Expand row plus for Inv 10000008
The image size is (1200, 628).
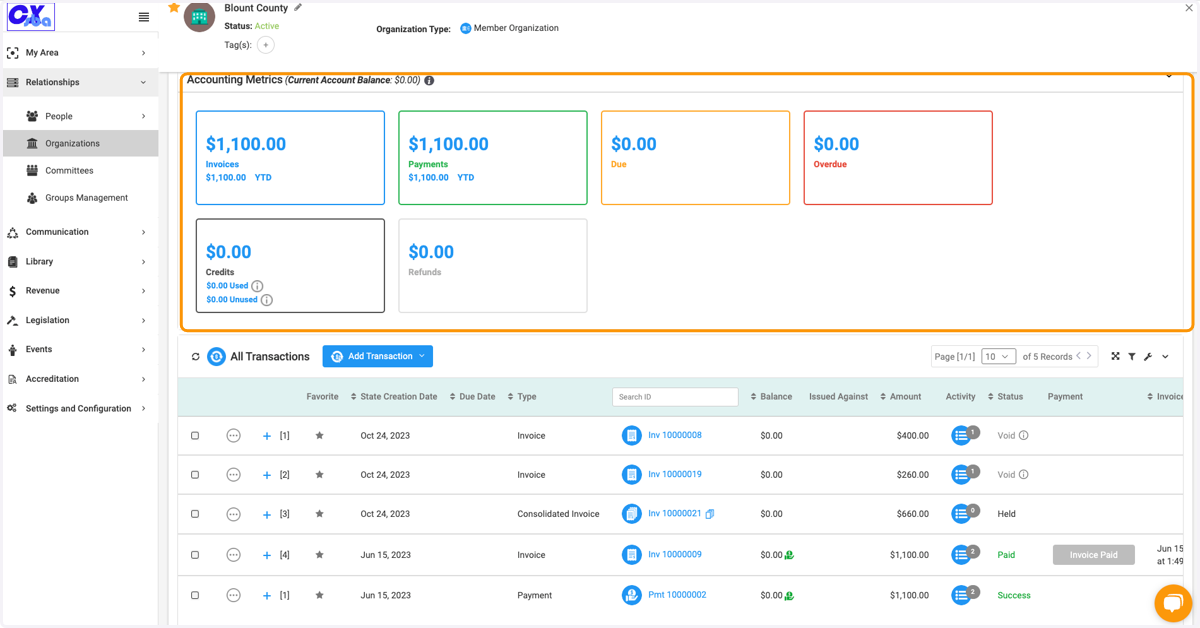(267, 436)
